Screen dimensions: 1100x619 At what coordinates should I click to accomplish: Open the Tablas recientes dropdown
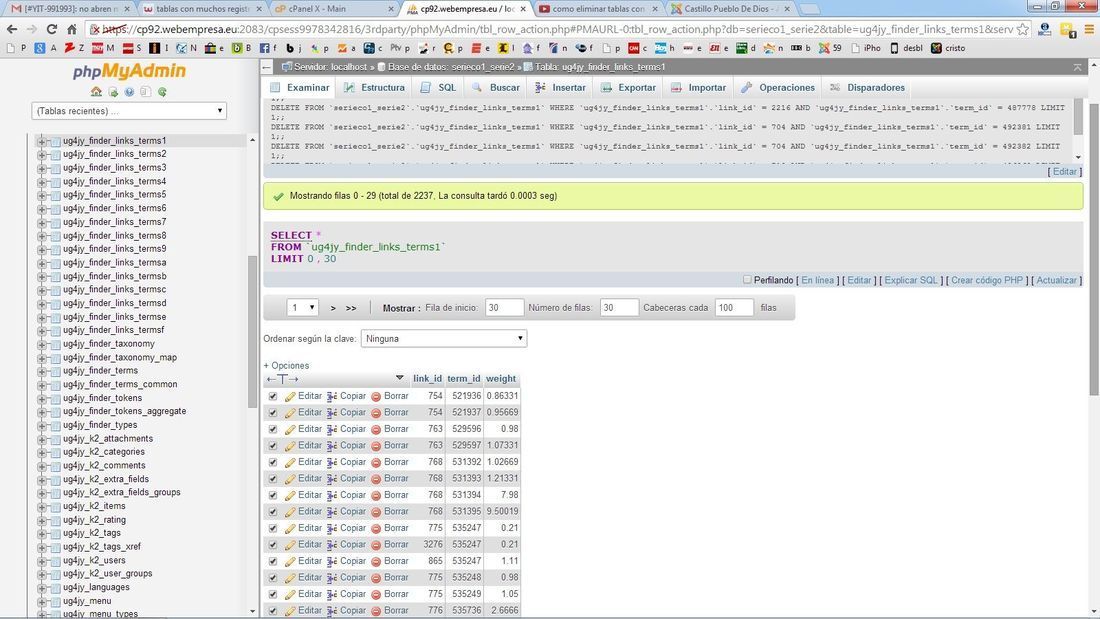point(129,111)
